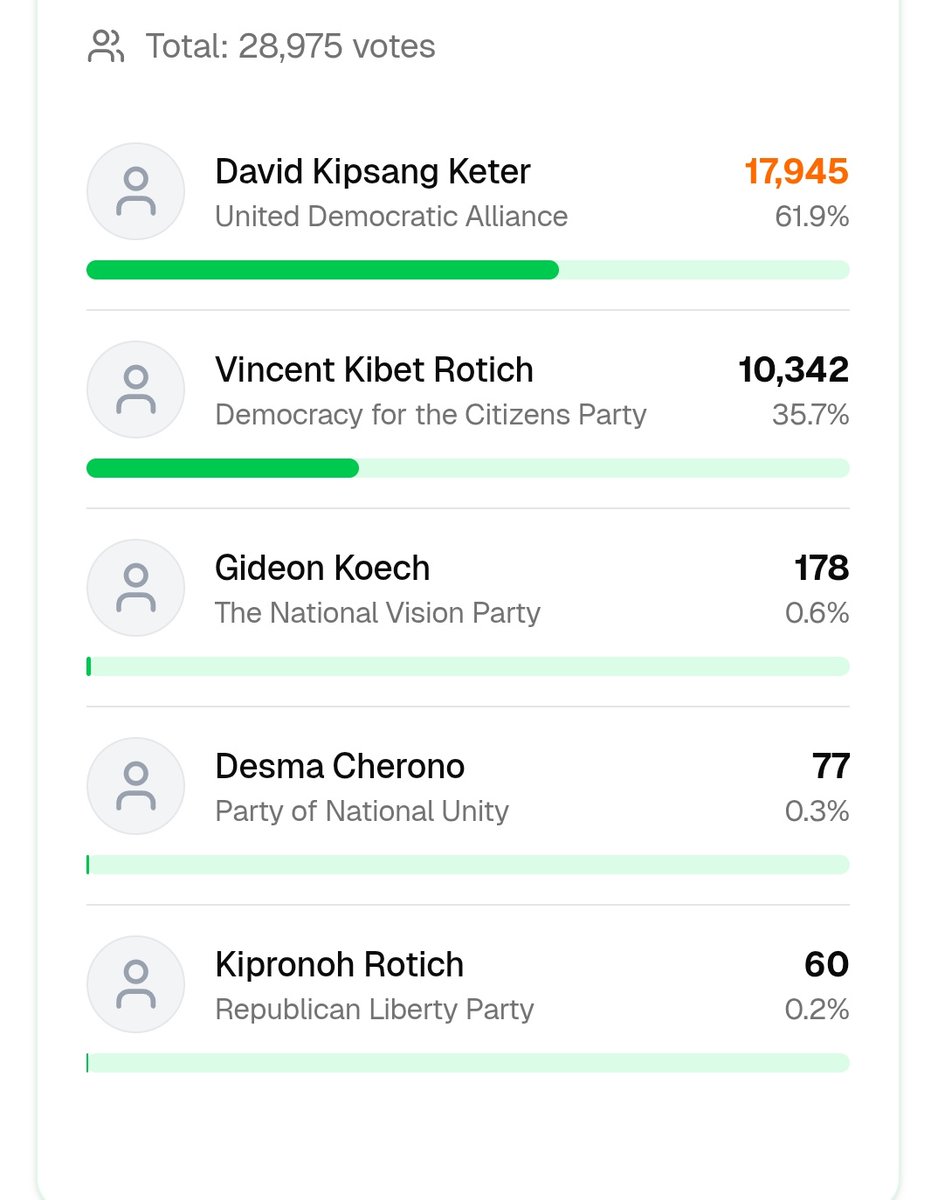Tap Gideon Koech's profile avatar

(136, 588)
